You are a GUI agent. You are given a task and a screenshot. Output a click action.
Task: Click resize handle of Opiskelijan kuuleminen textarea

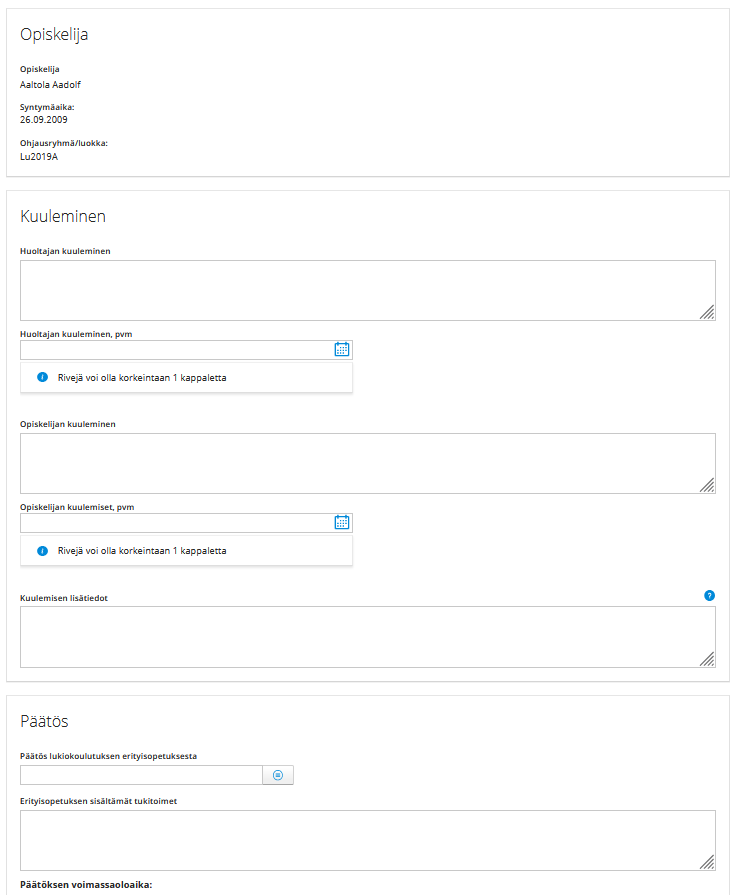pos(707,485)
